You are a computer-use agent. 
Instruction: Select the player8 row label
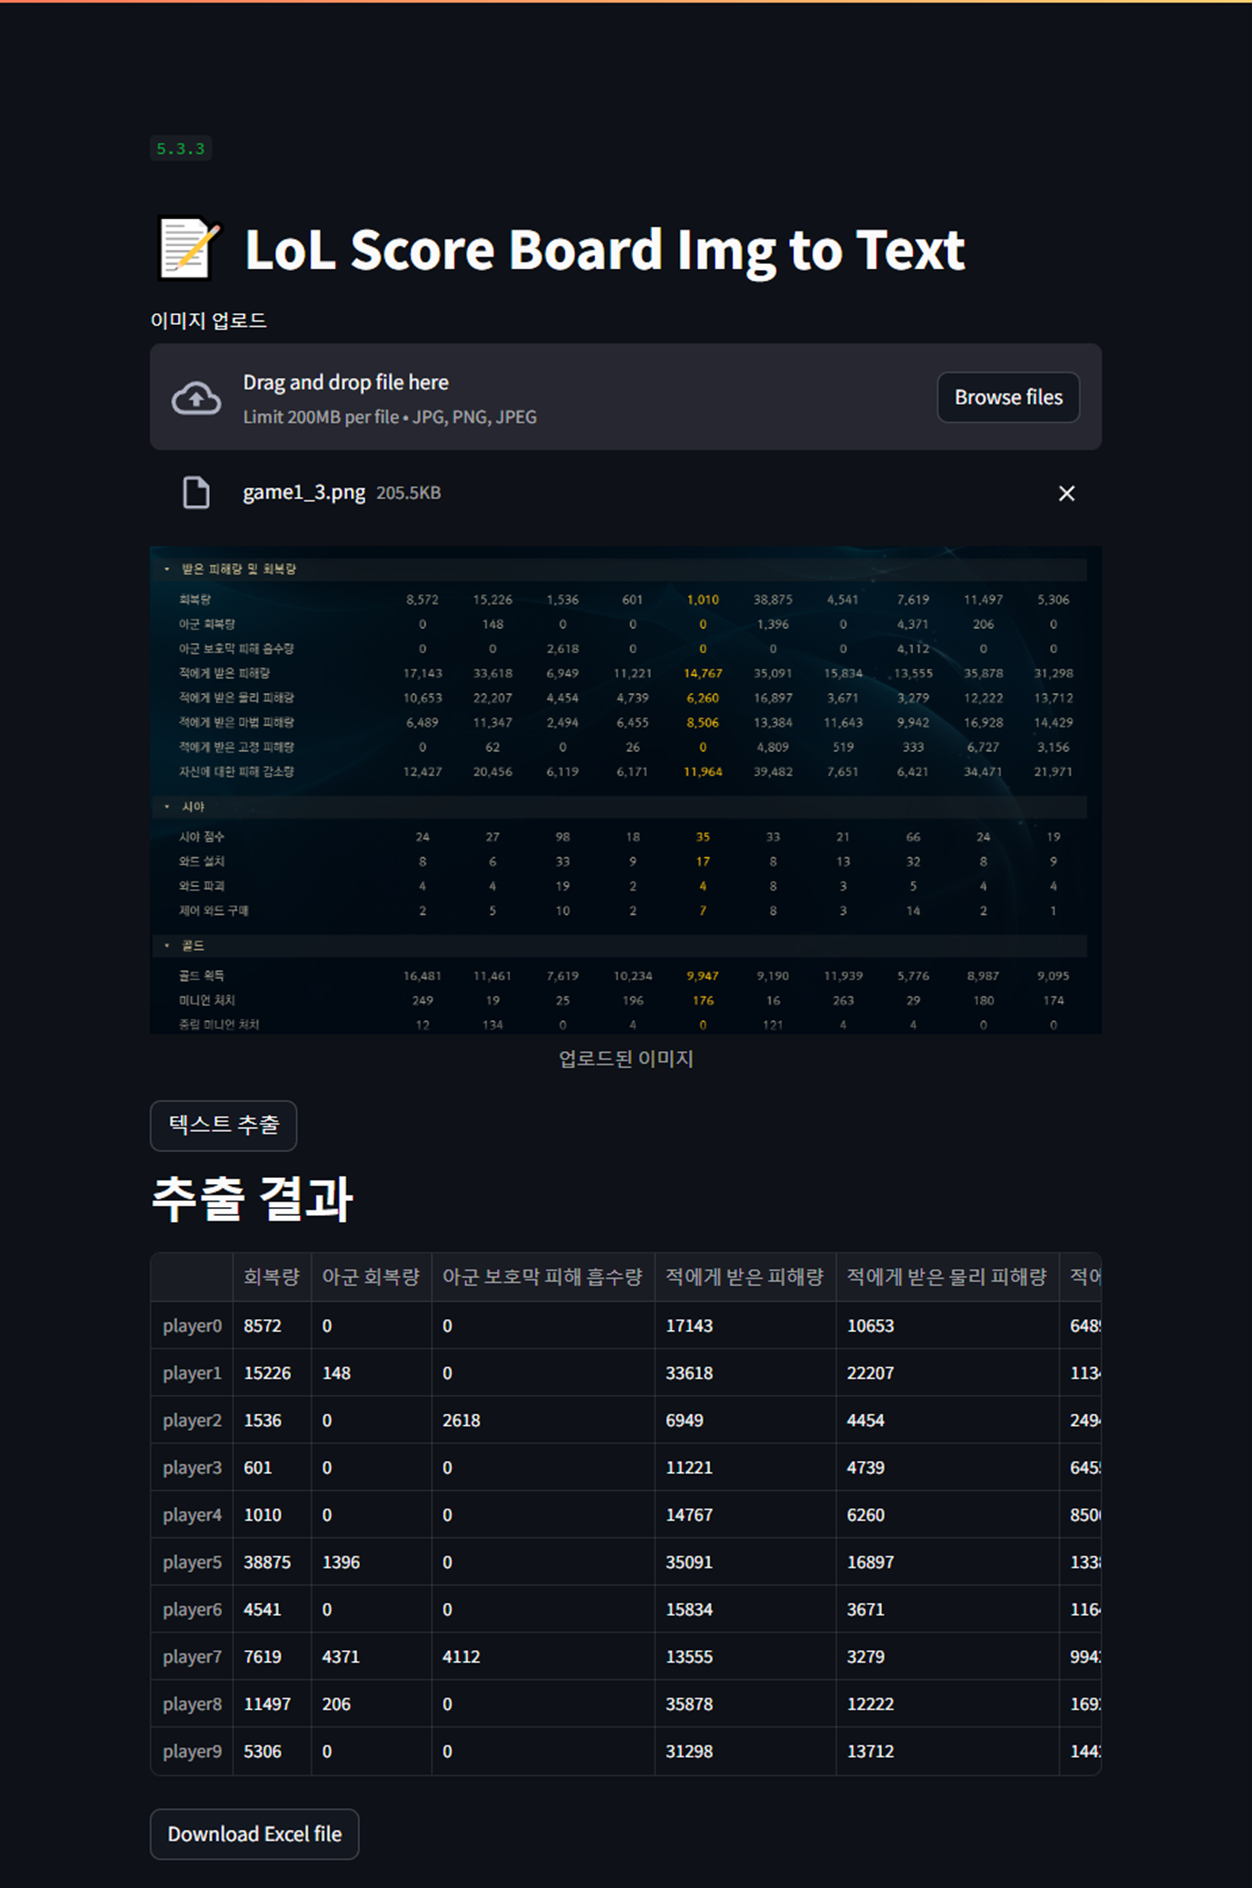(x=192, y=1704)
